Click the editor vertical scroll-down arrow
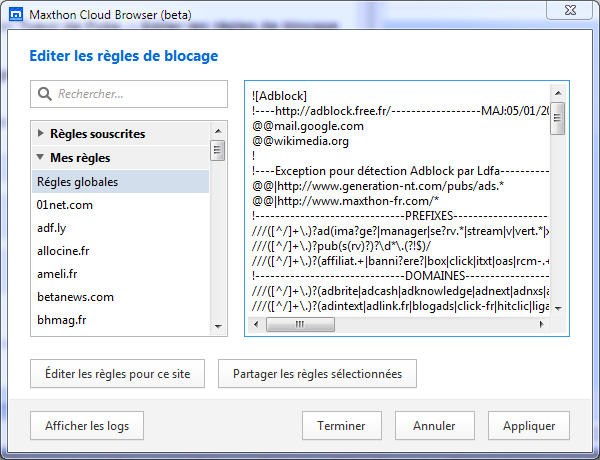This screenshot has height=460, width=600. point(558,308)
